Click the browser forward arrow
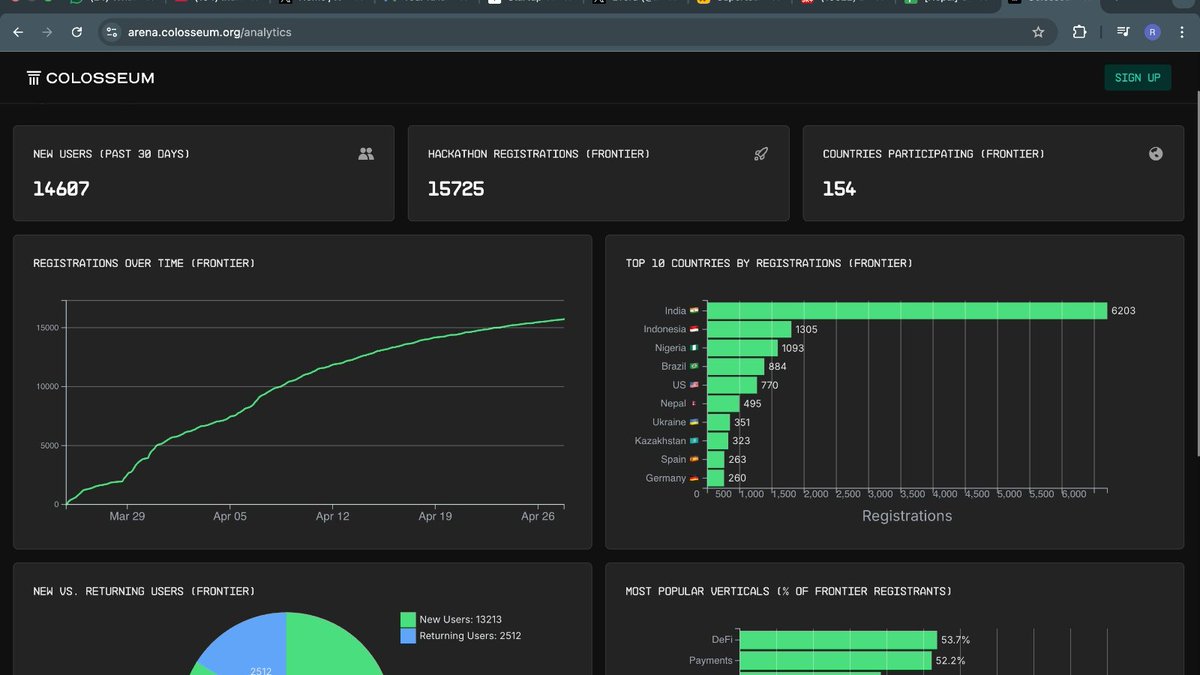 (x=47, y=32)
